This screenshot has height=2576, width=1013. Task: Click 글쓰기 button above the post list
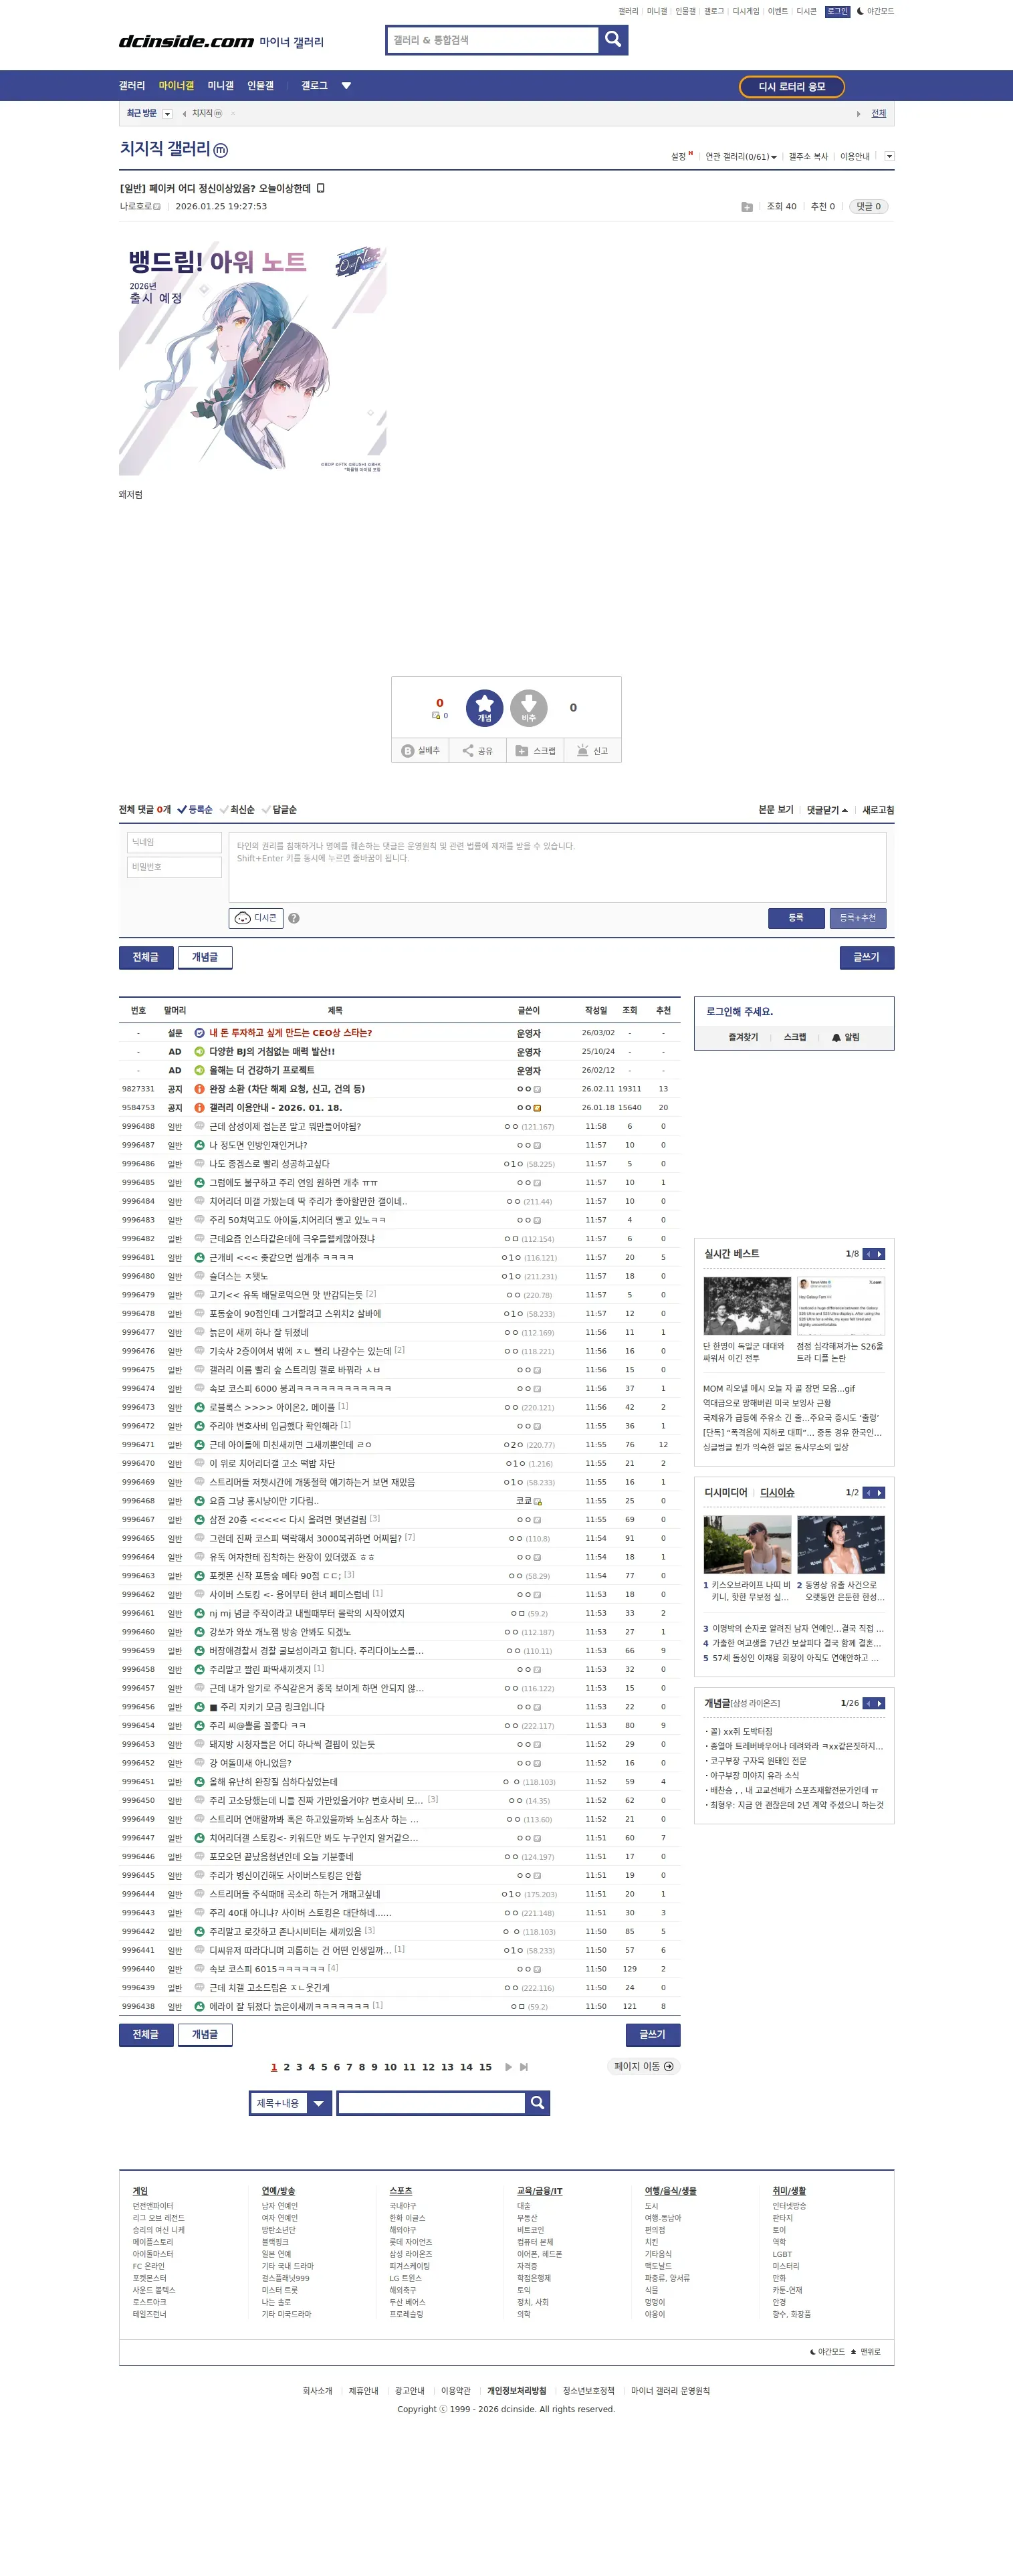(x=867, y=958)
